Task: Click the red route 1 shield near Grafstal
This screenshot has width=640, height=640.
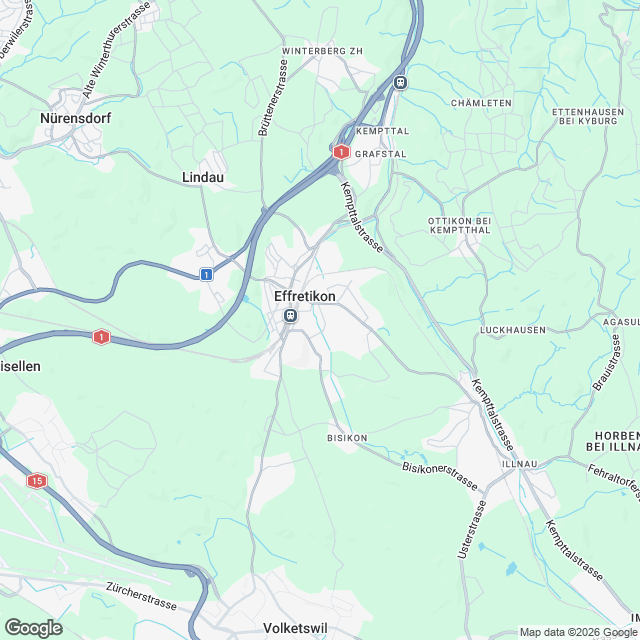Action: tap(341, 152)
